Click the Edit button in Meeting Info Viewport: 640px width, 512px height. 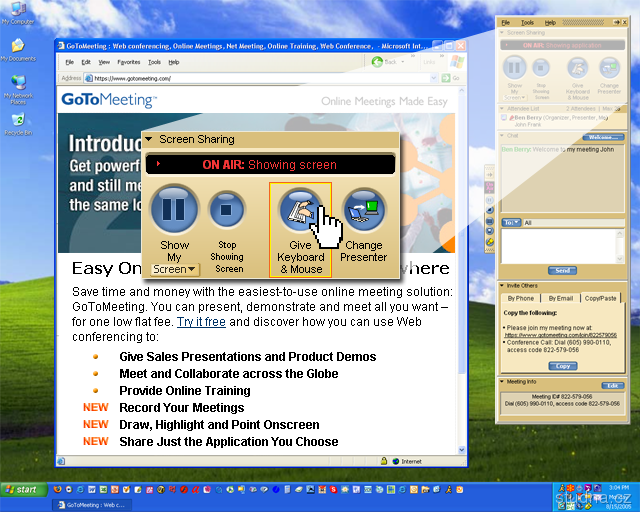point(613,385)
